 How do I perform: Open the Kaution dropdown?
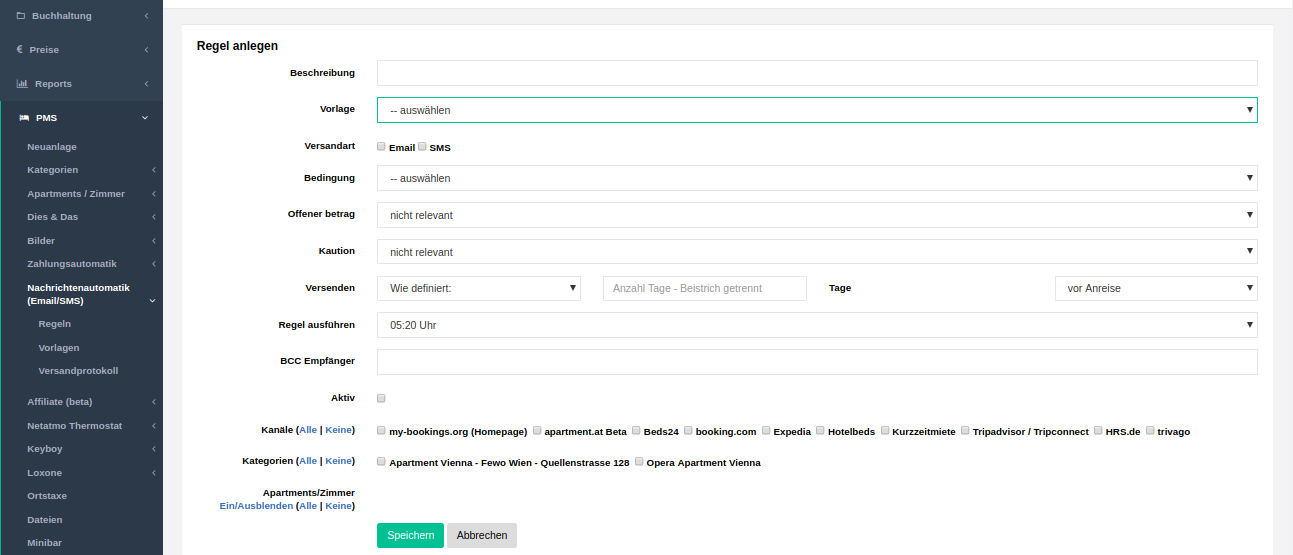817,252
